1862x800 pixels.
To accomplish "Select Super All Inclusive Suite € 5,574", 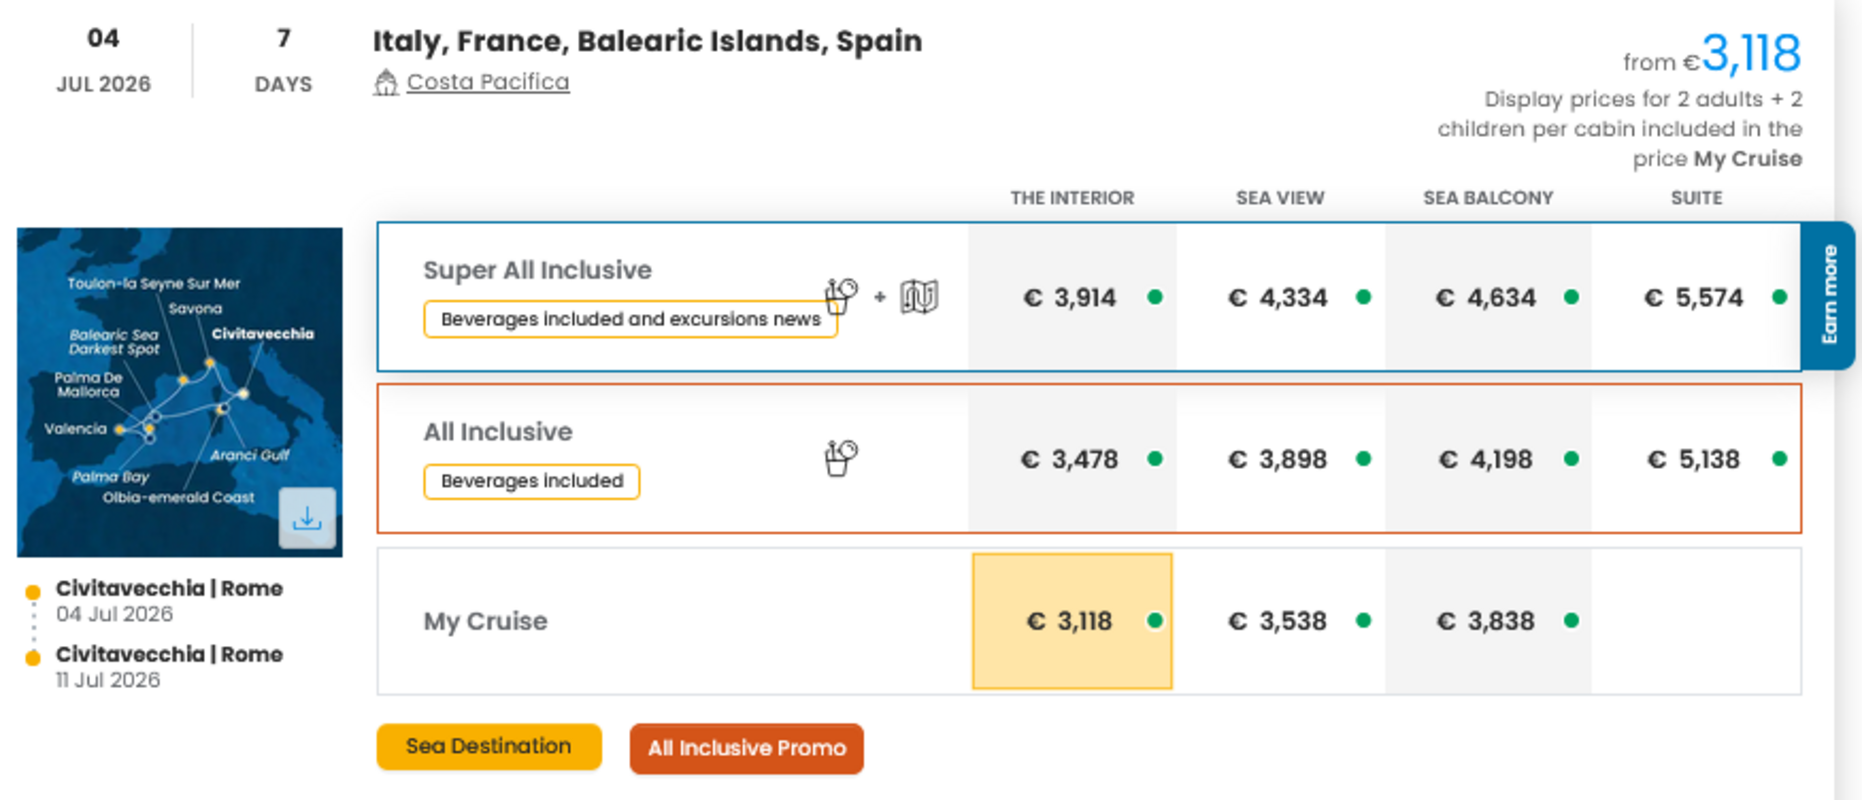I will coord(1693,298).
